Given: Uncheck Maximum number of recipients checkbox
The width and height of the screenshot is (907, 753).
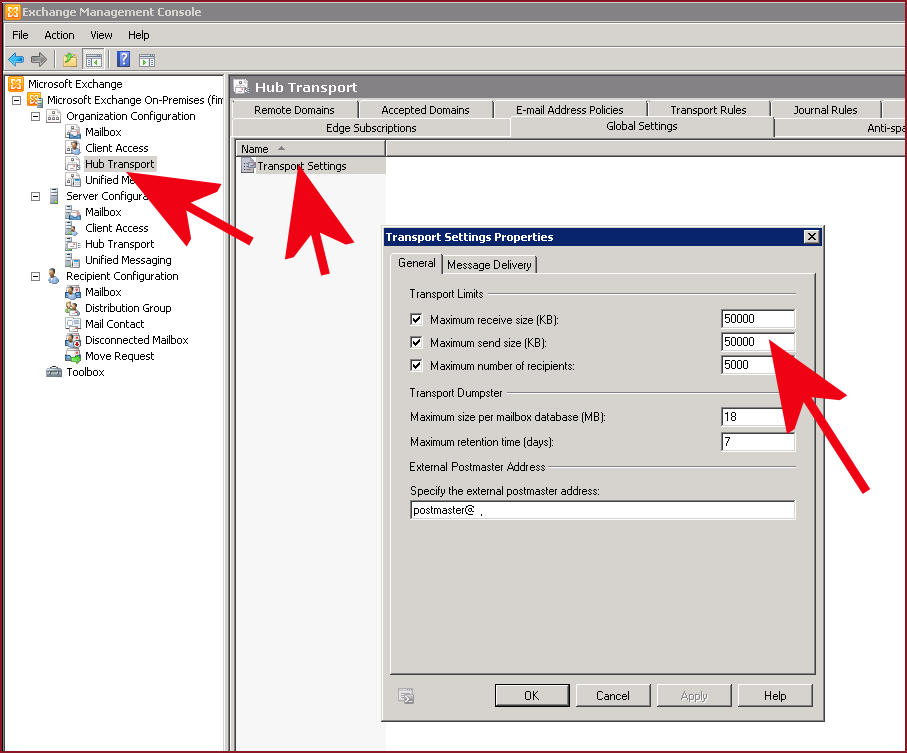Looking at the screenshot, I should coord(416,366).
